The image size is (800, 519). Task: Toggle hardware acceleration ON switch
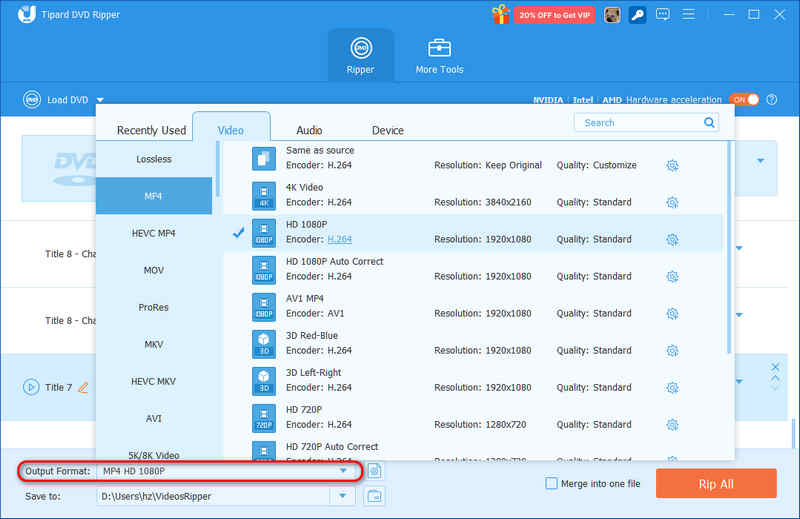coord(744,100)
